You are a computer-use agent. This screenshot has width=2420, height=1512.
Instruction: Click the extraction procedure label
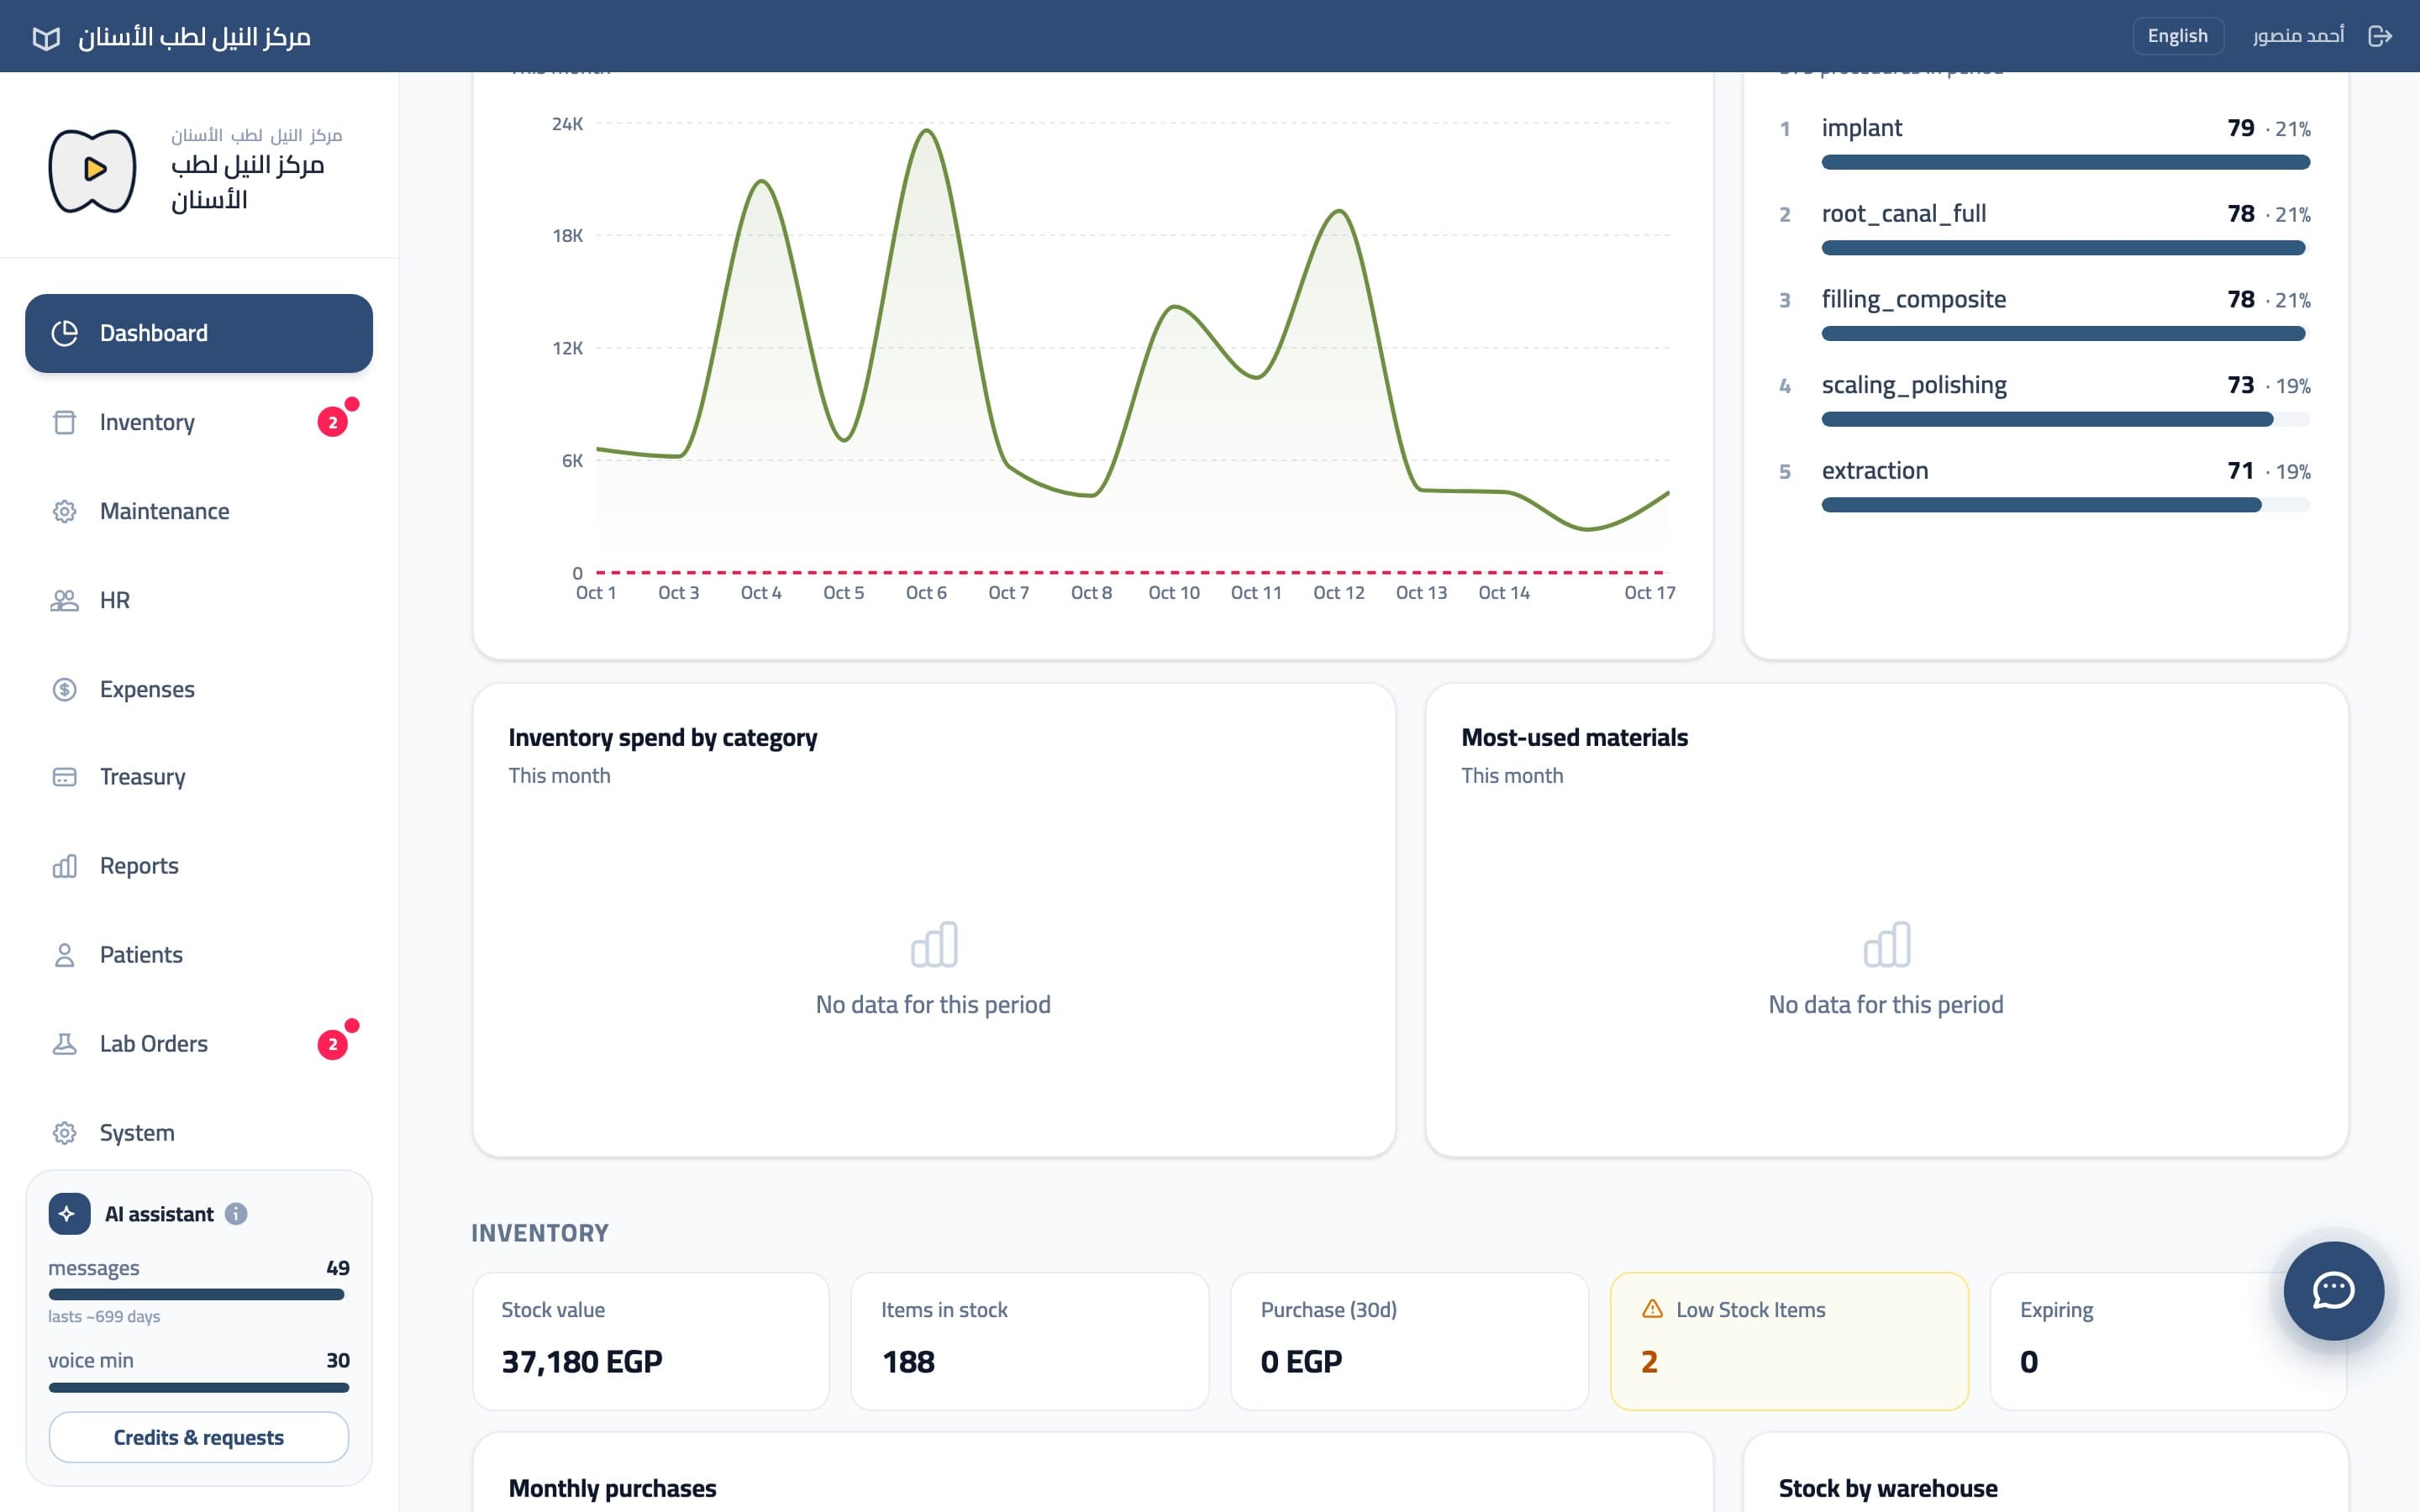point(1875,471)
